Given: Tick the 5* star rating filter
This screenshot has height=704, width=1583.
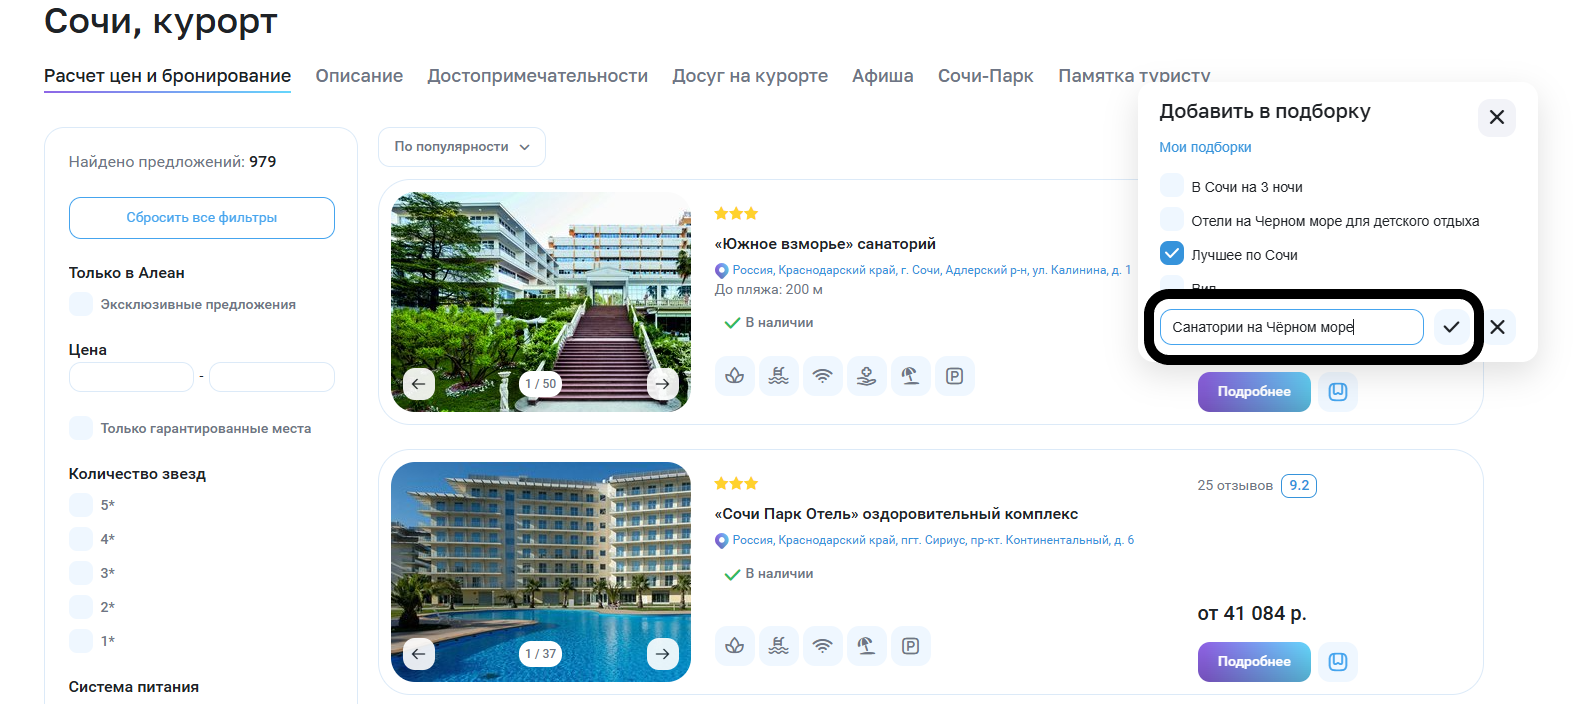Looking at the screenshot, I should pyautogui.click(x=81, y=505).
